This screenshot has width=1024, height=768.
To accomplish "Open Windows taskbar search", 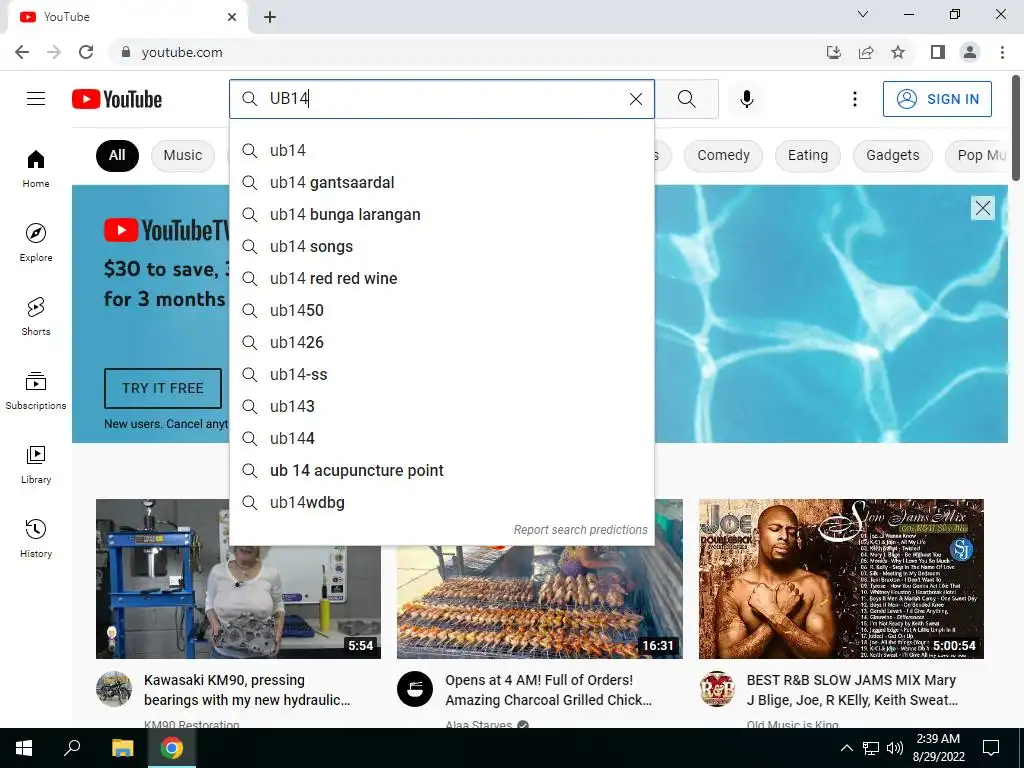I will point(72,748).
